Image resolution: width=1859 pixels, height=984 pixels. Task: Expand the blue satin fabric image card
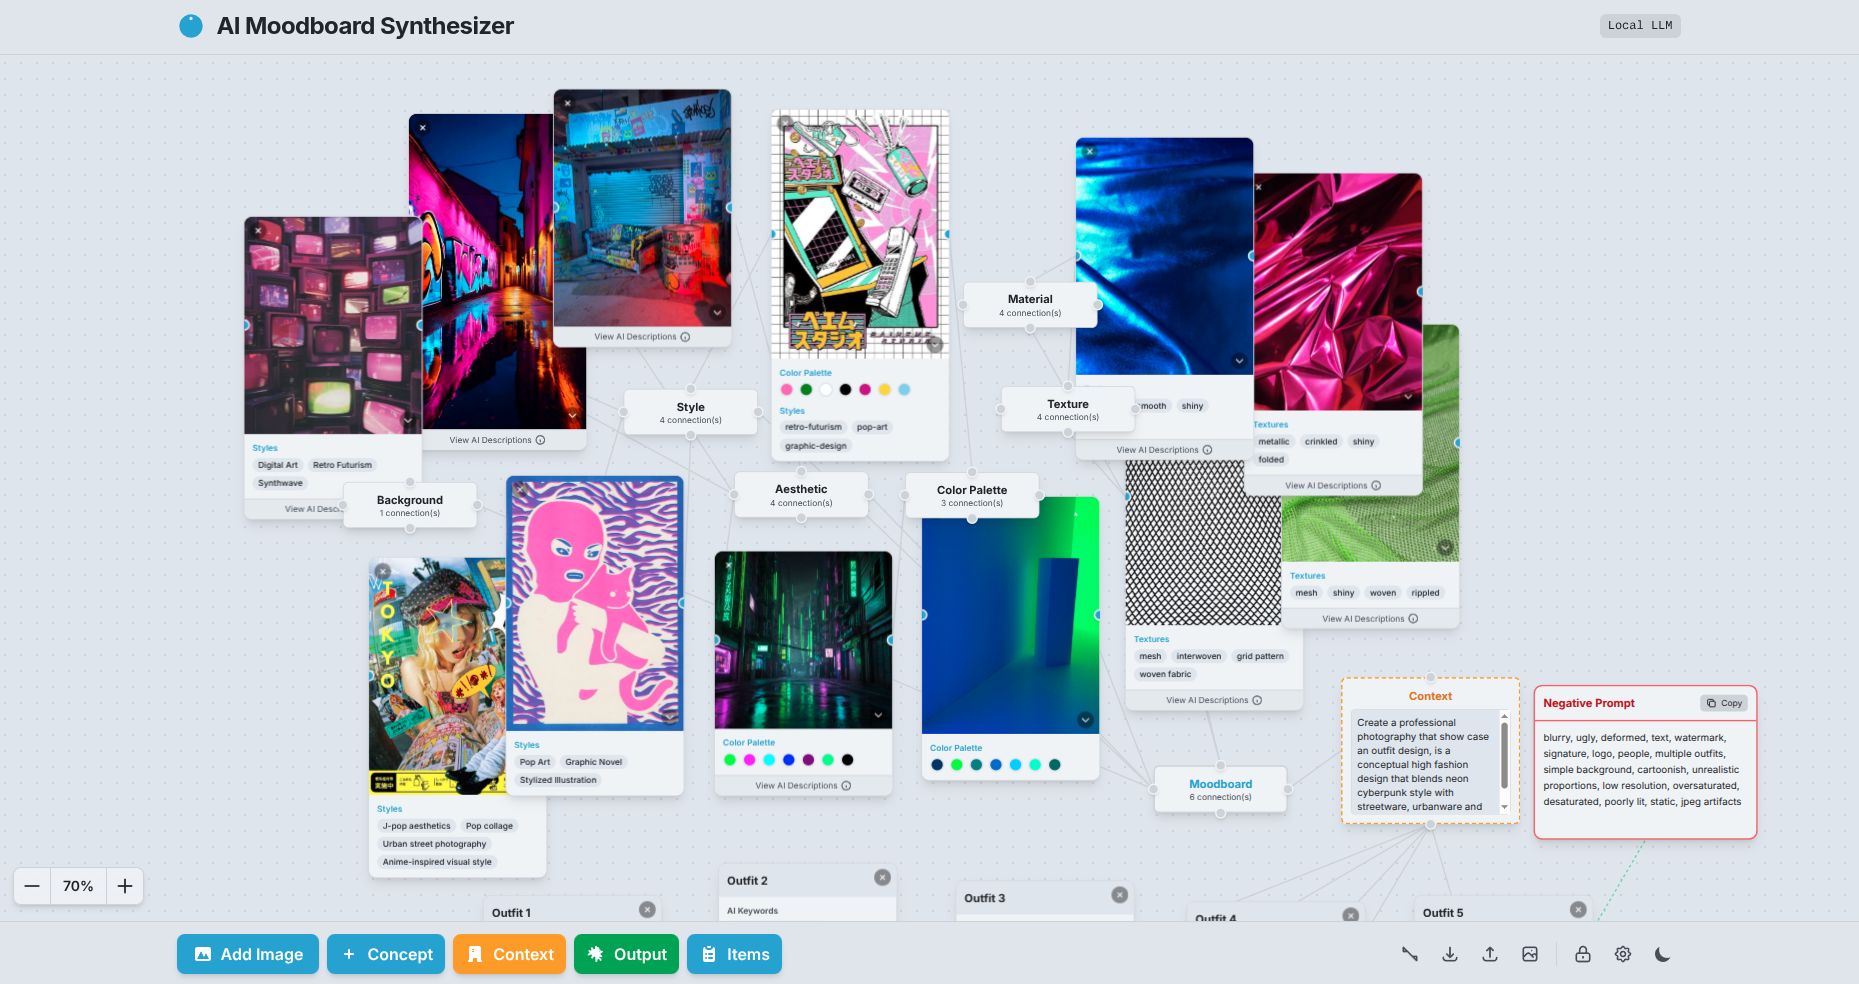pyautogui.click(x=1239, y=361)
